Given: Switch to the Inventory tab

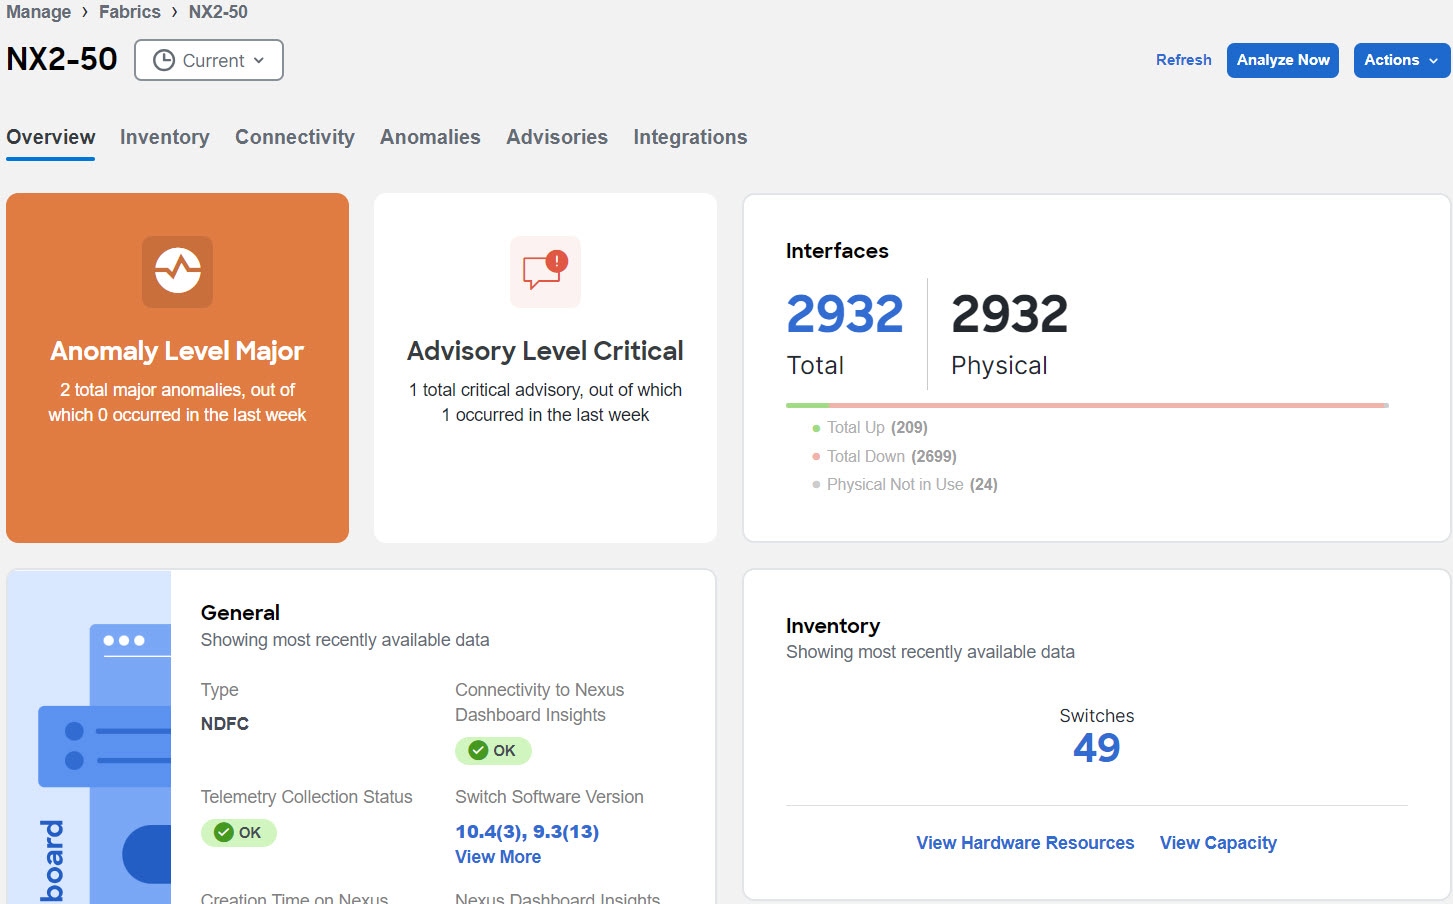Looking at the screenshot, I should coord(165,137).
